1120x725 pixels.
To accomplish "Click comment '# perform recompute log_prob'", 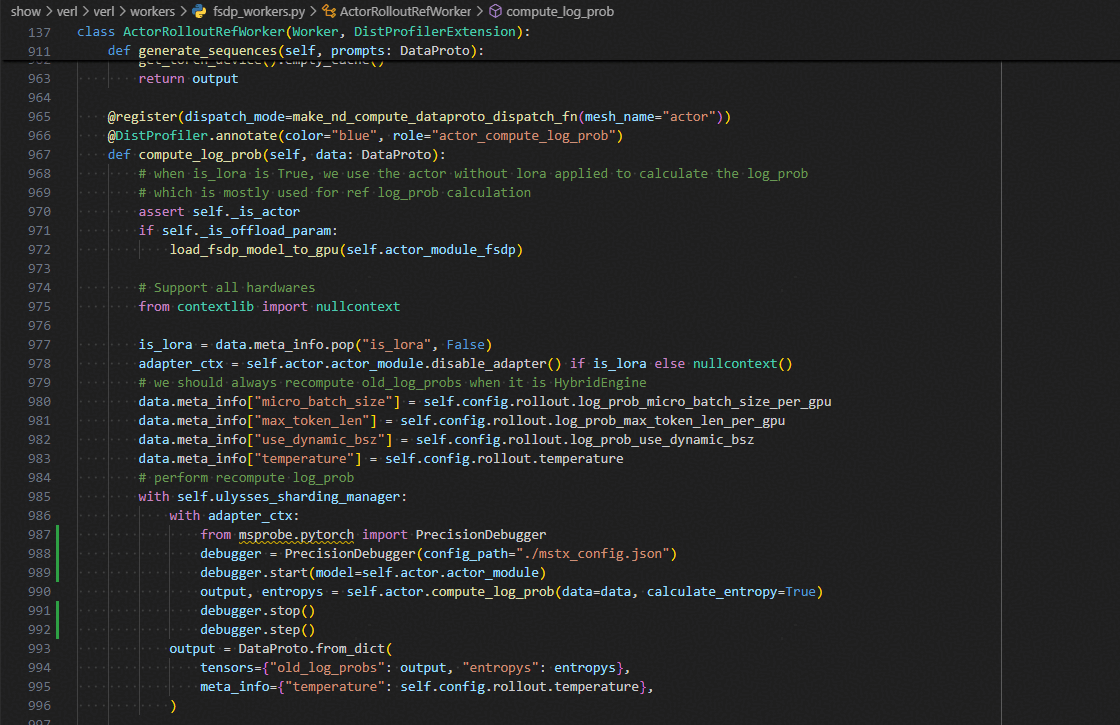I will 246,478.
